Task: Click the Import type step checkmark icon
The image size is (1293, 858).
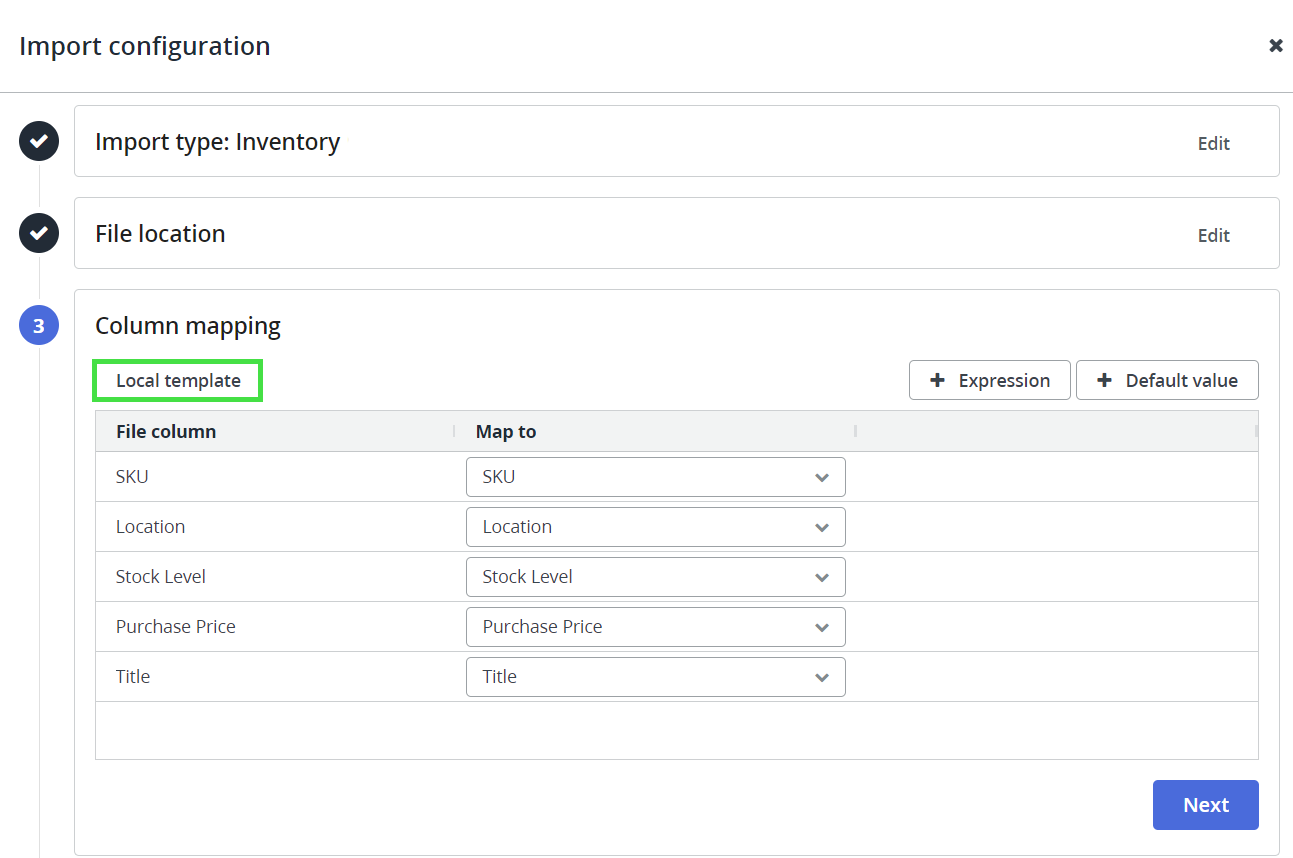Action: tap(39, 142)
